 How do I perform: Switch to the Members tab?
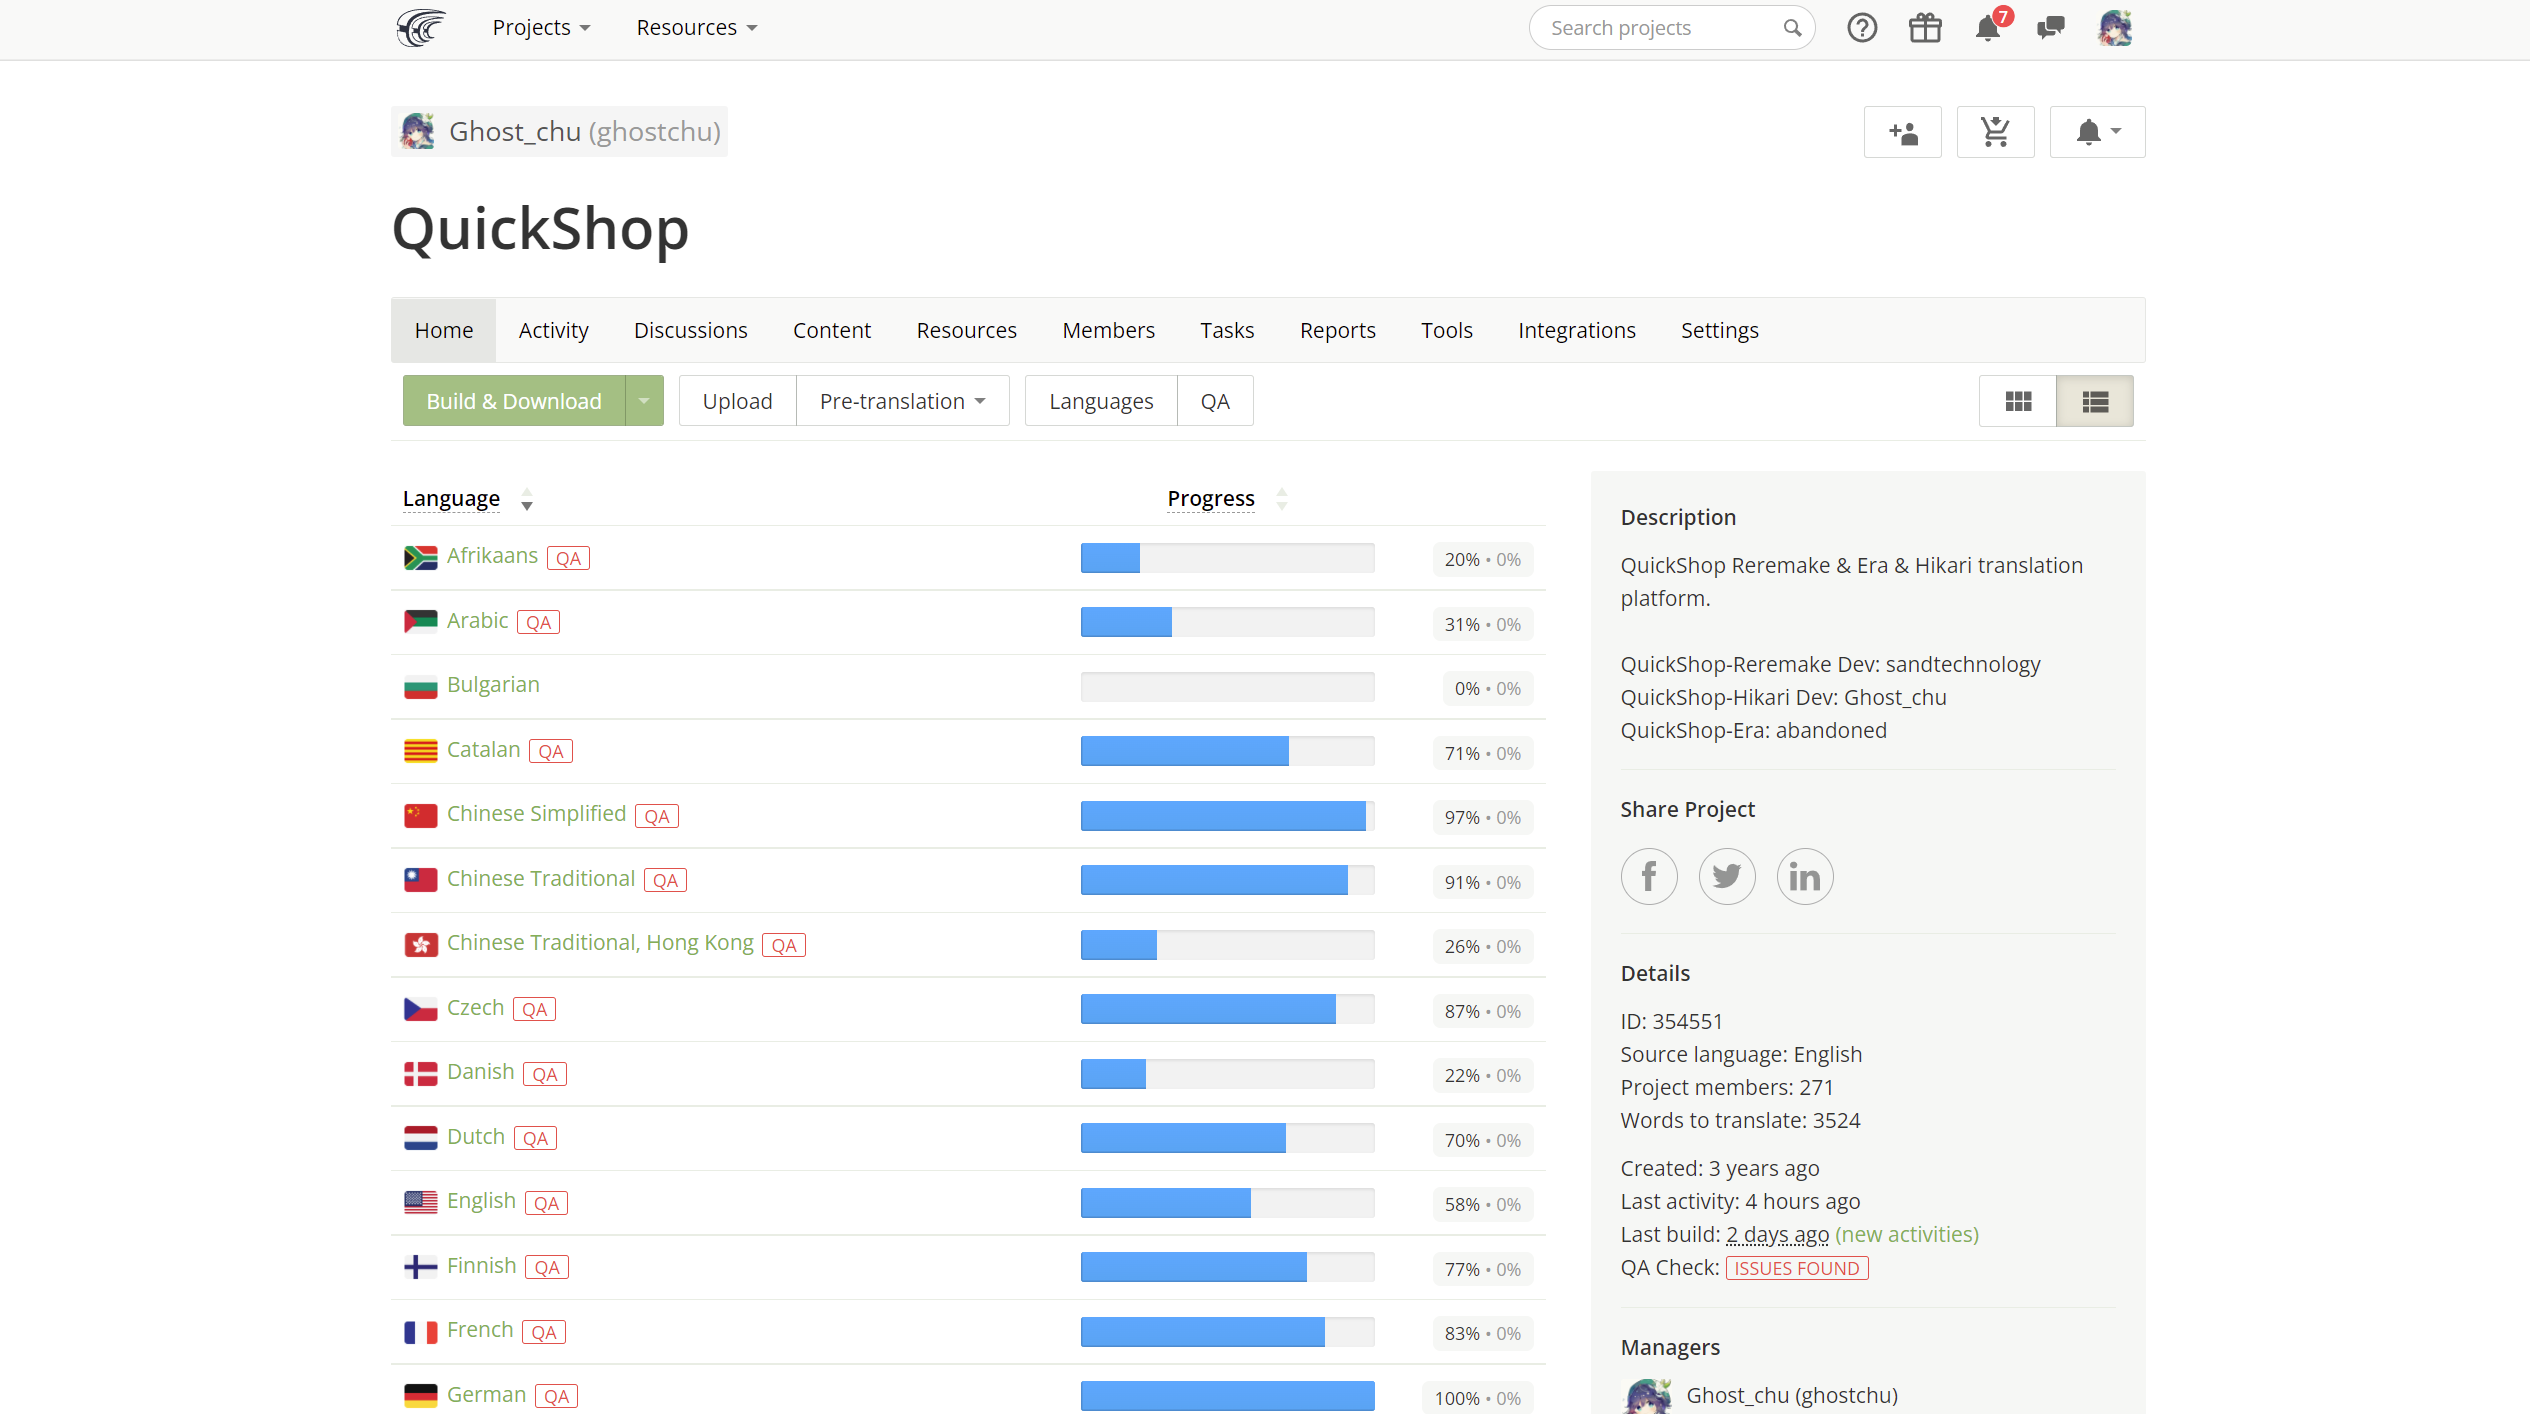pyautogui.click(x=1108, y=330)
